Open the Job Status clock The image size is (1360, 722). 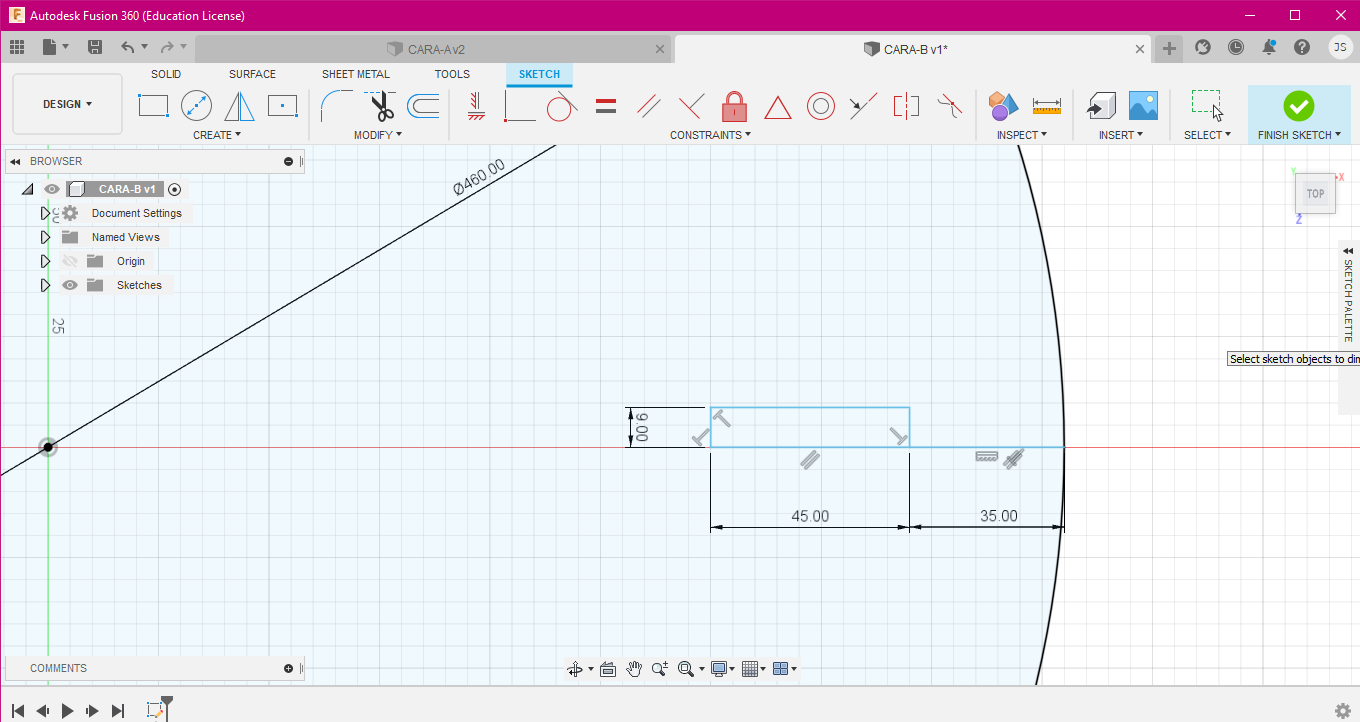1236,47
